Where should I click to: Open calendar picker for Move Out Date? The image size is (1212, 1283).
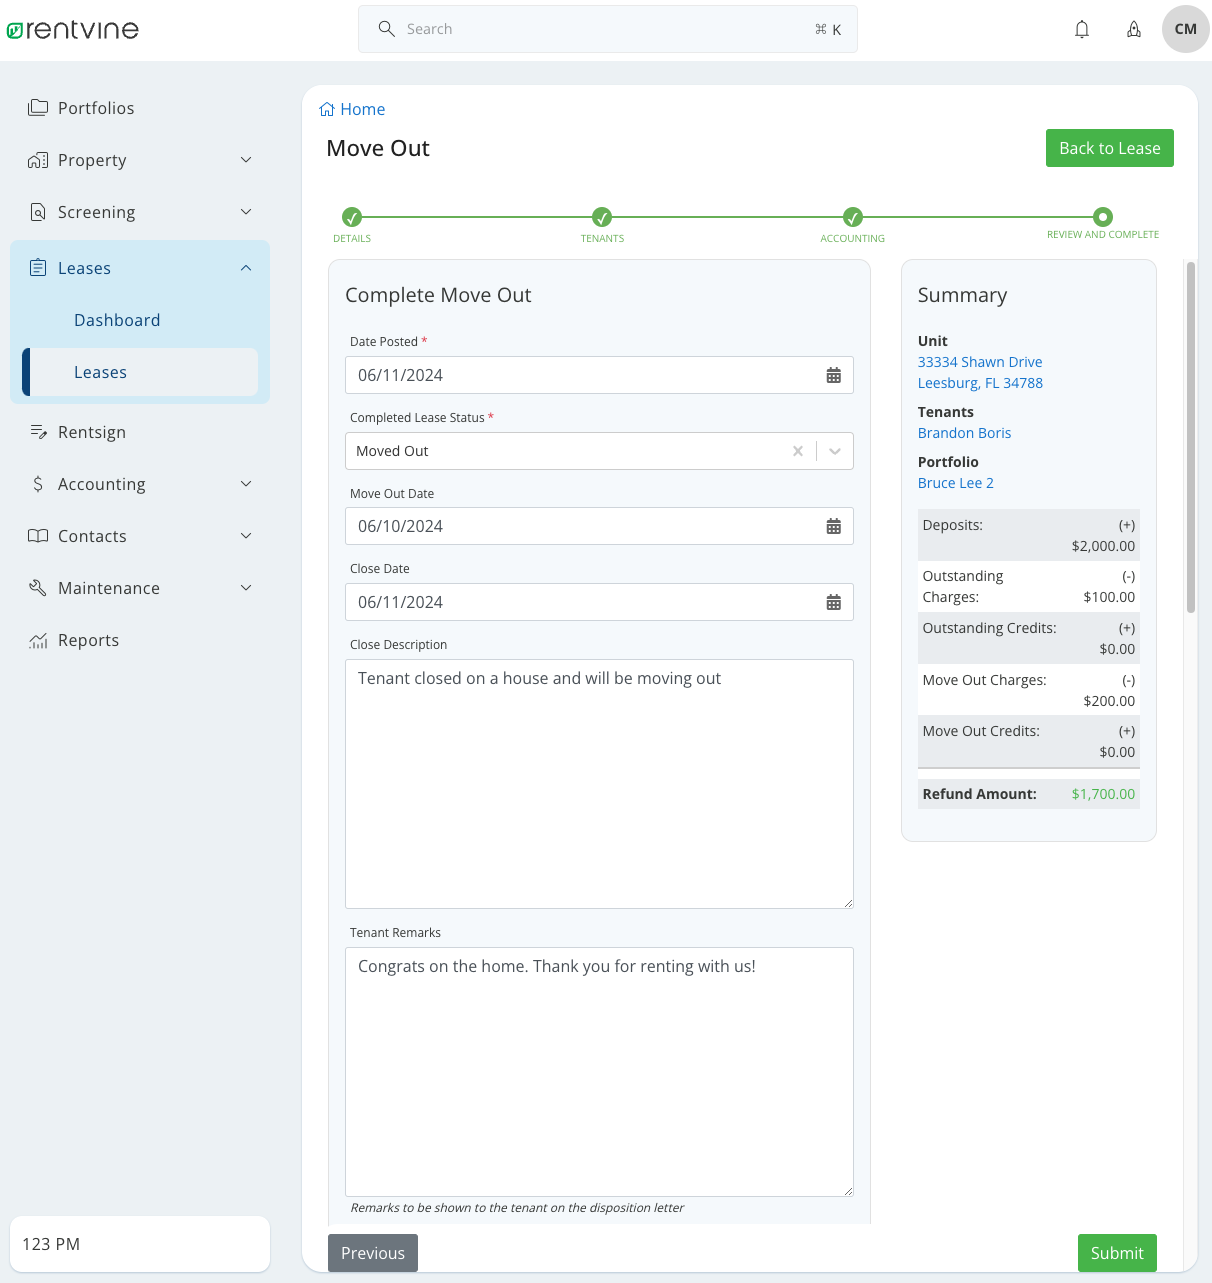point(833,527)
